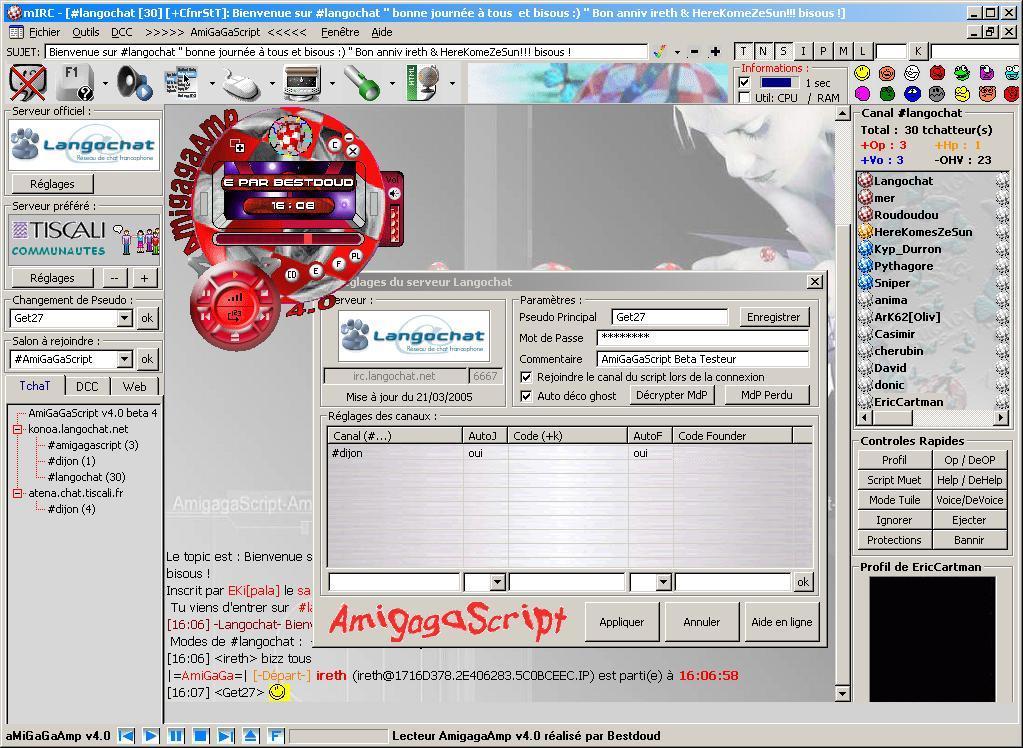The image size is (1023, 748).
Task: Click the CD button on AmigagaAmp player
Action: click(x=292, y=275)
